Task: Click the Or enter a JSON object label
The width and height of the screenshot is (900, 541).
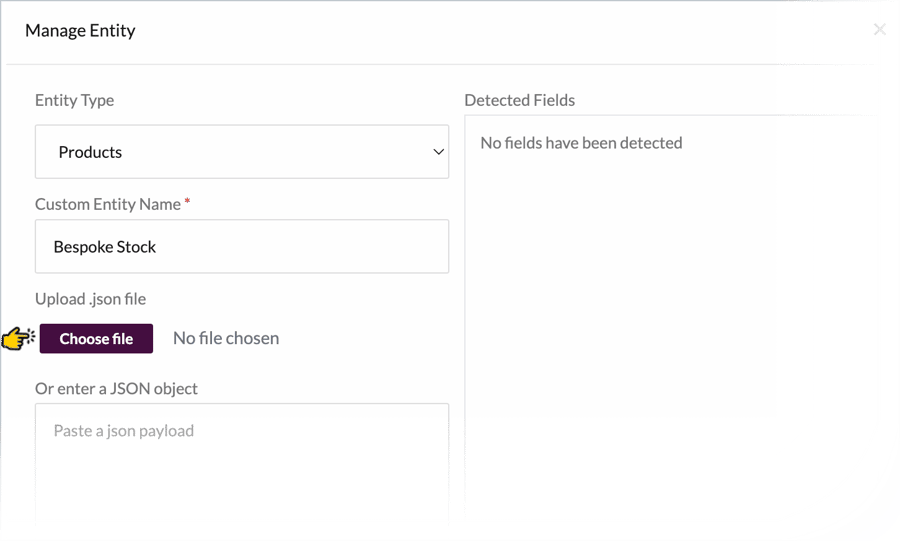Action: (117, 389)
